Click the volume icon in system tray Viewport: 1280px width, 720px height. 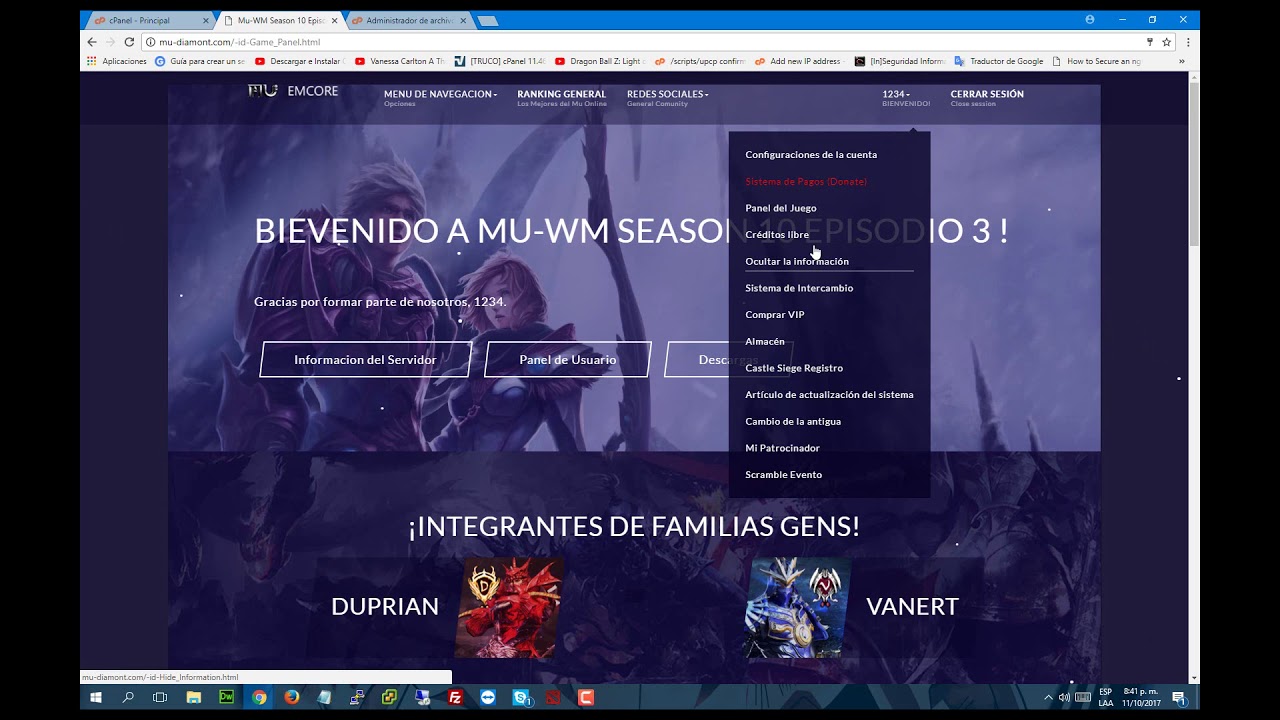click(1064, 697)
